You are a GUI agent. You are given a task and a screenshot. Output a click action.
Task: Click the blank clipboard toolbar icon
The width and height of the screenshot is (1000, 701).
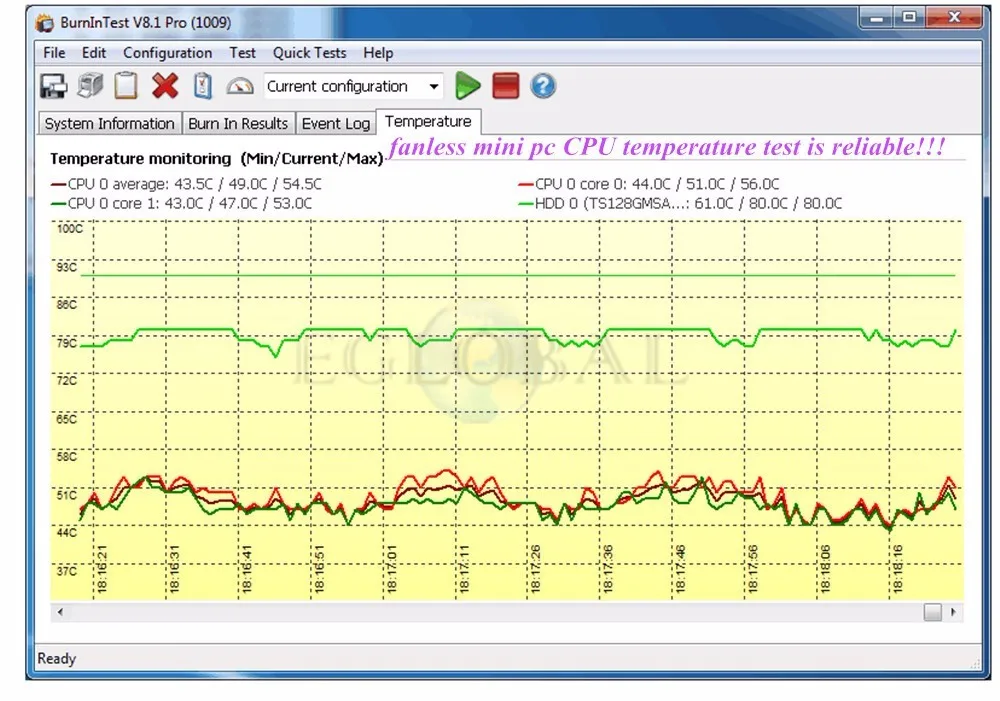pos(126,85)
